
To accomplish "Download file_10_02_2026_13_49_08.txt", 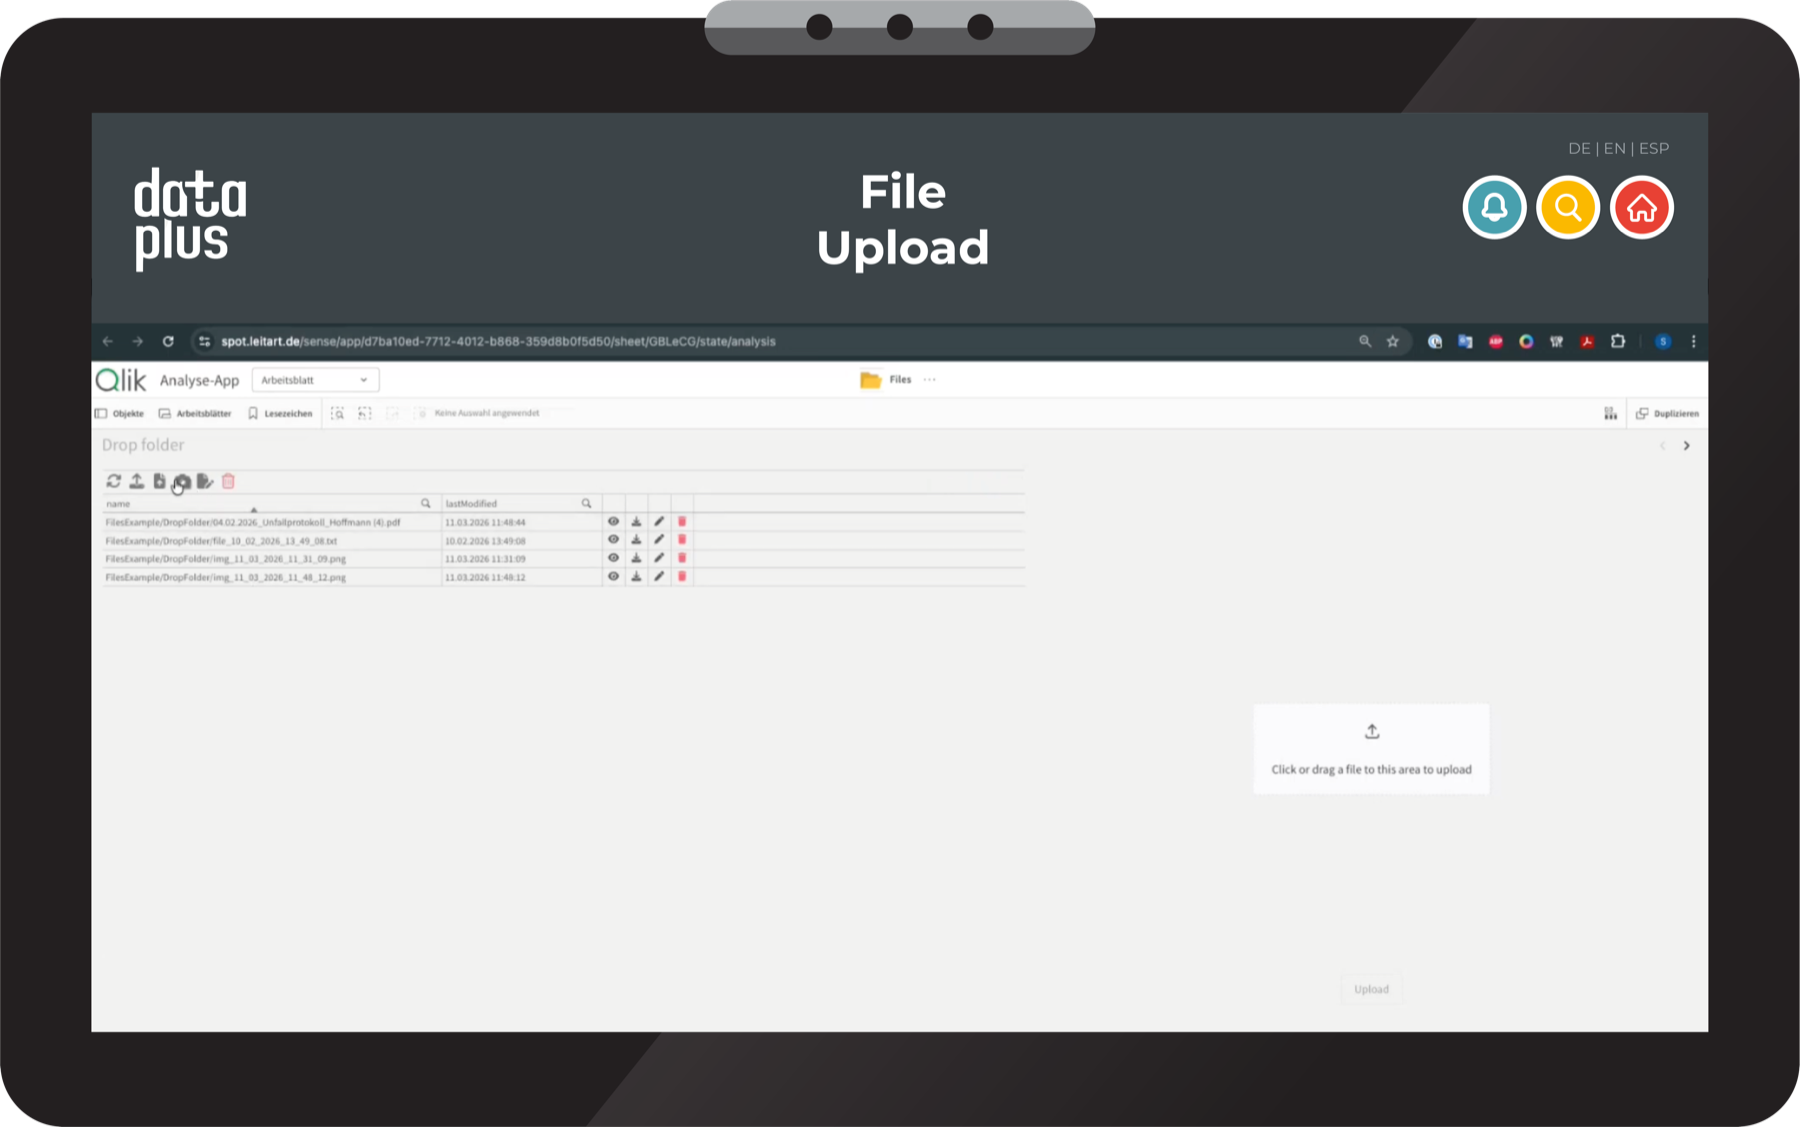I will (636, 539).
